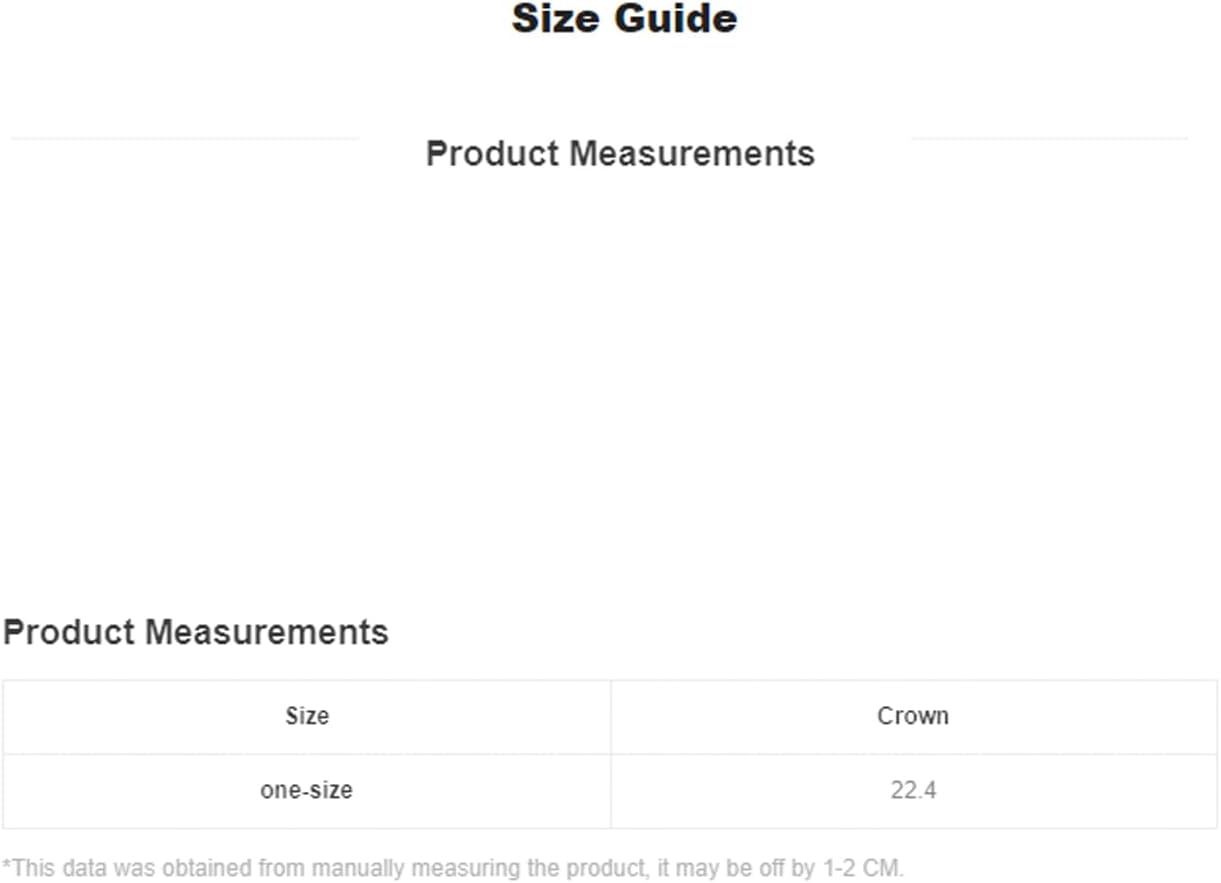1221x883 pixels.
Task: Click the Size Guide title
Action: [x=624, y=19]
